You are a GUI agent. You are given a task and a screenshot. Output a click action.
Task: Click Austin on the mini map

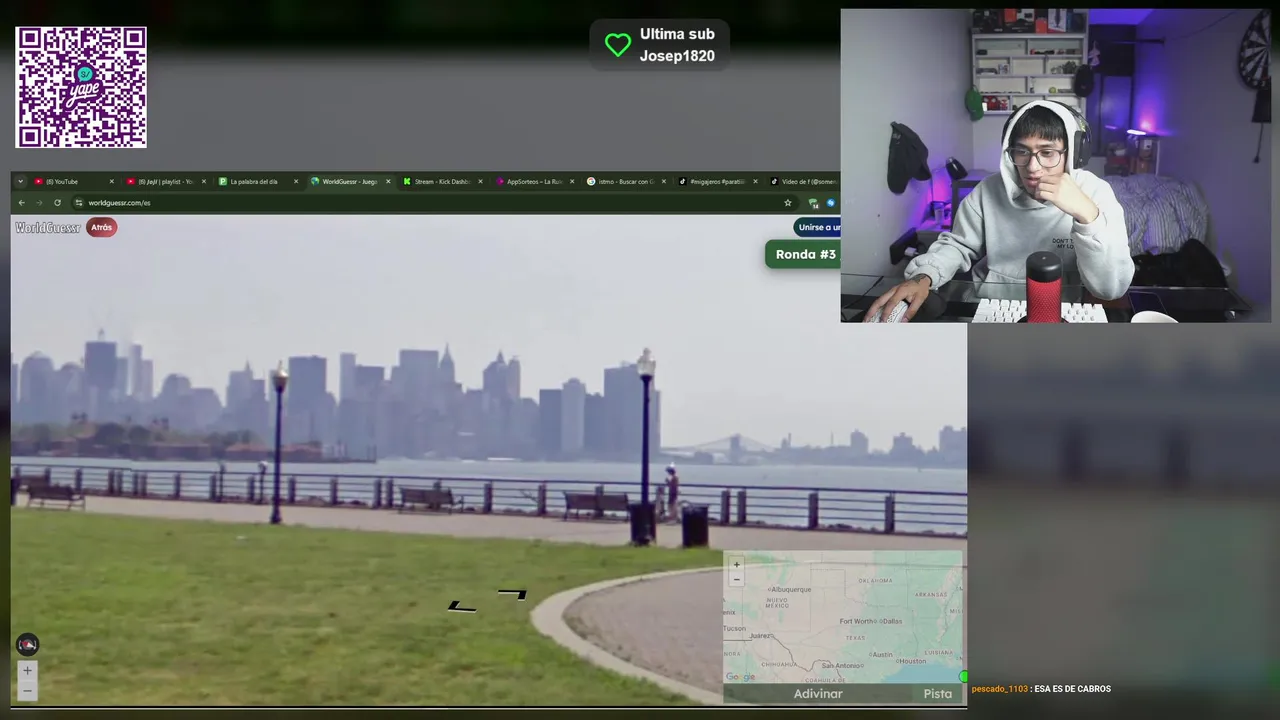(x=882, y=655)
